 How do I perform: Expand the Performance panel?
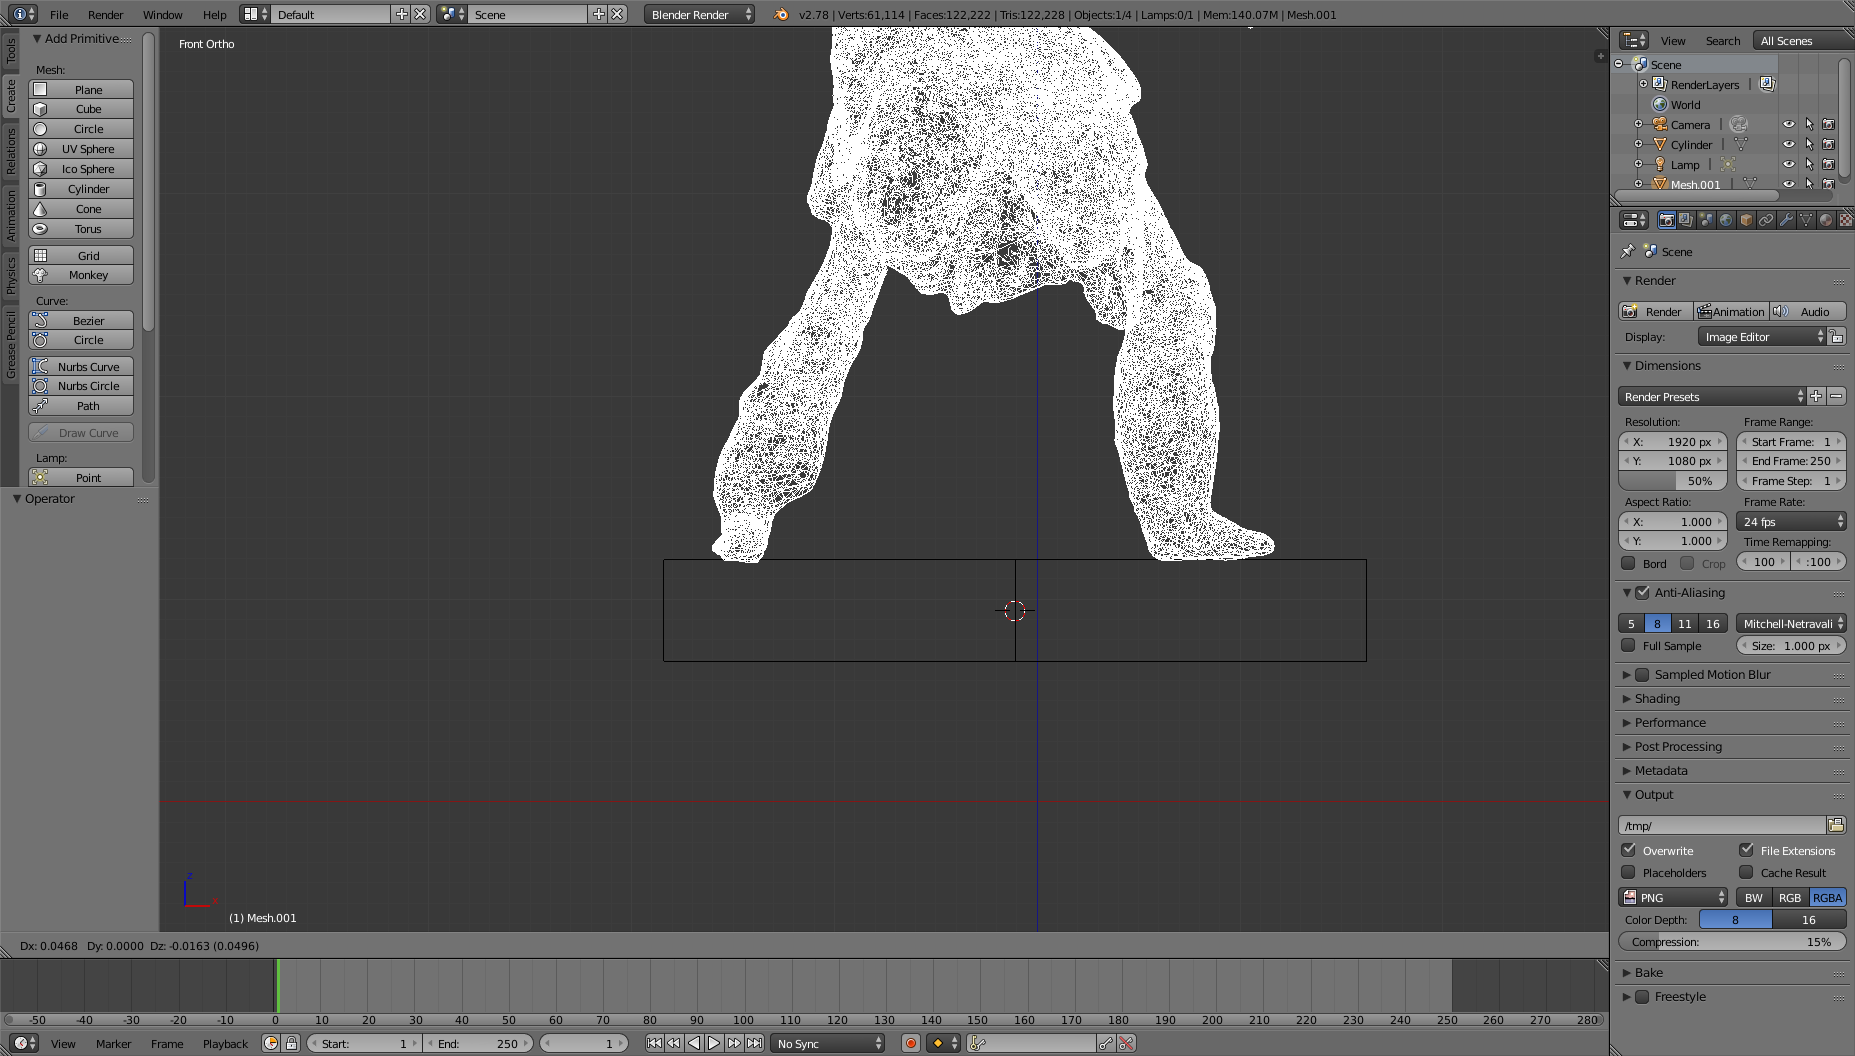pos(1670,722)
